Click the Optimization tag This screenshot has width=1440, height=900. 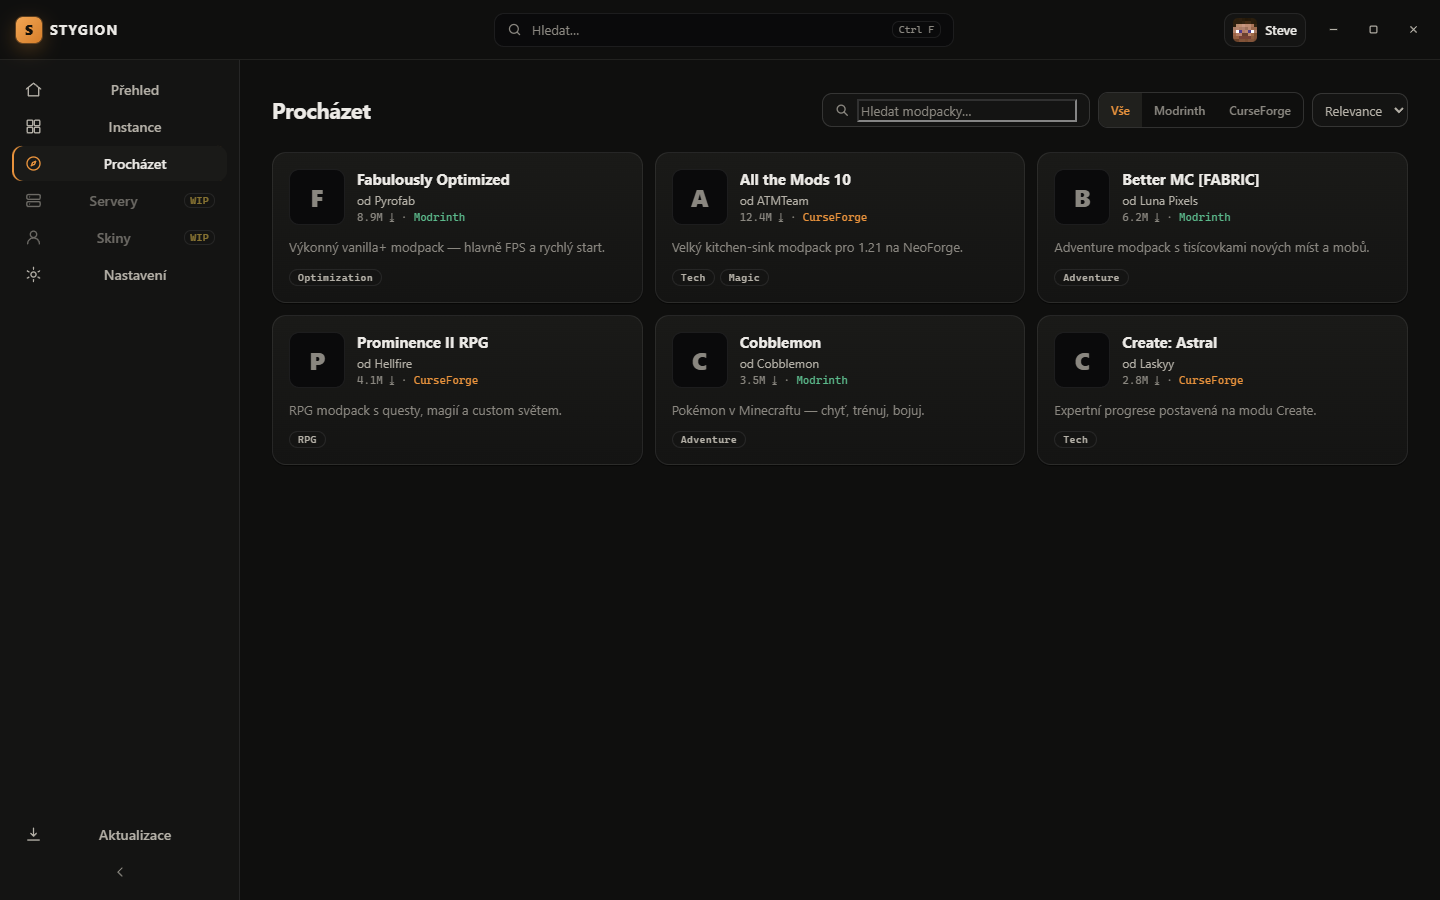tap(335, 278)
